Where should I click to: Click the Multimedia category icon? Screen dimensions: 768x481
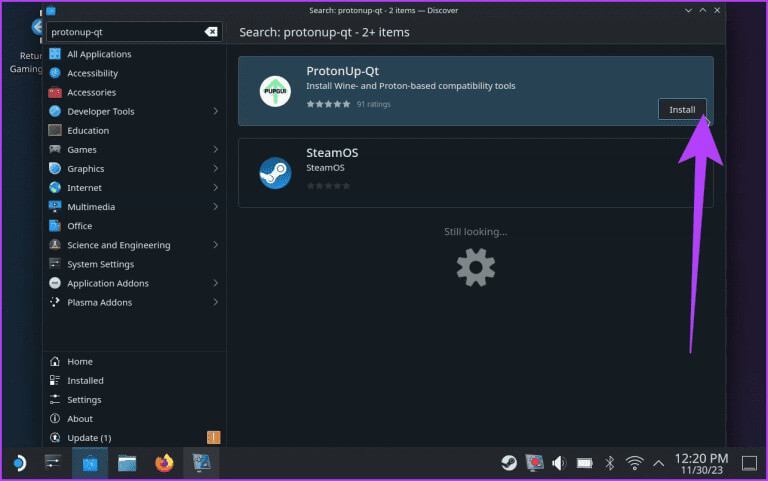55,207
